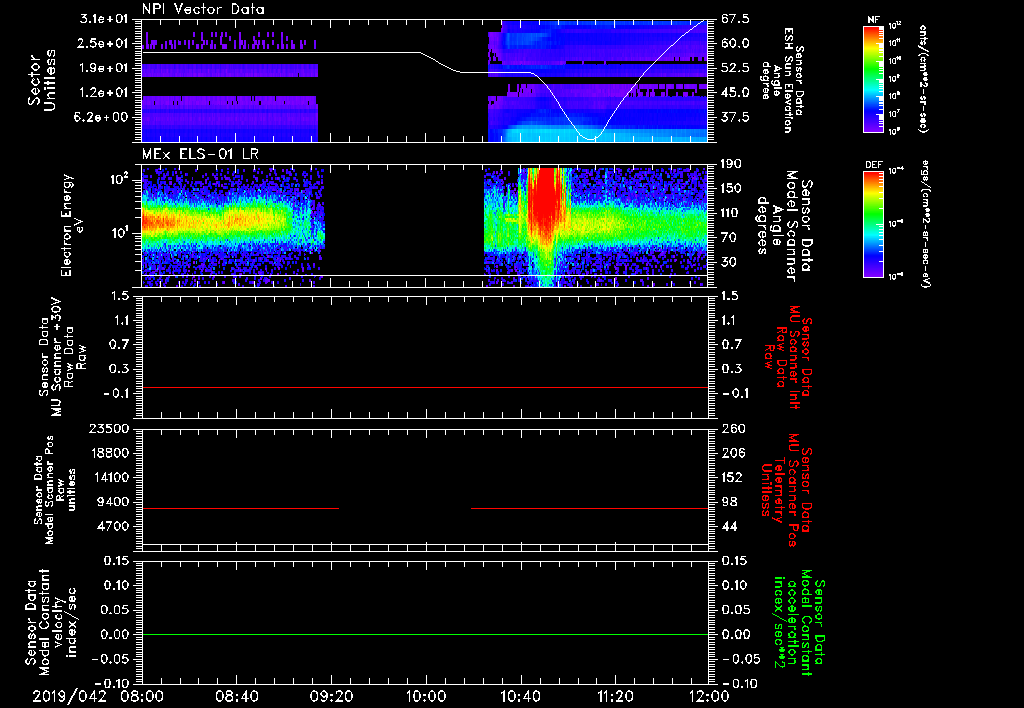The width and height of the screenshot is (1024, 708).
Task: Click the 4700 scanner position axis value
Action: coord(114,526)
